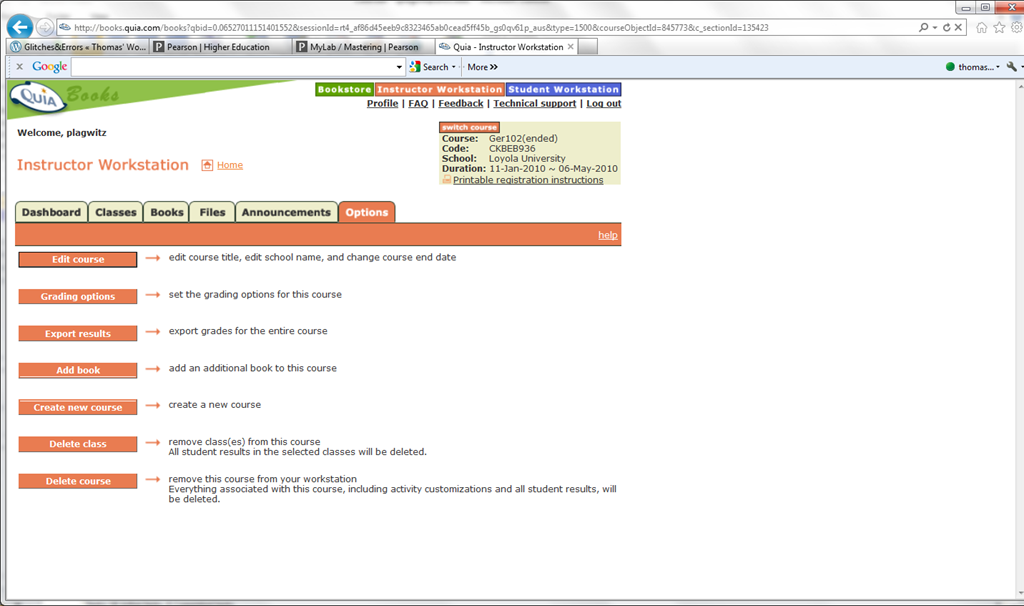Expand the Google search box dropdown arrow
This screenshot has height=606, width=1024.
[x=400, y=67]
